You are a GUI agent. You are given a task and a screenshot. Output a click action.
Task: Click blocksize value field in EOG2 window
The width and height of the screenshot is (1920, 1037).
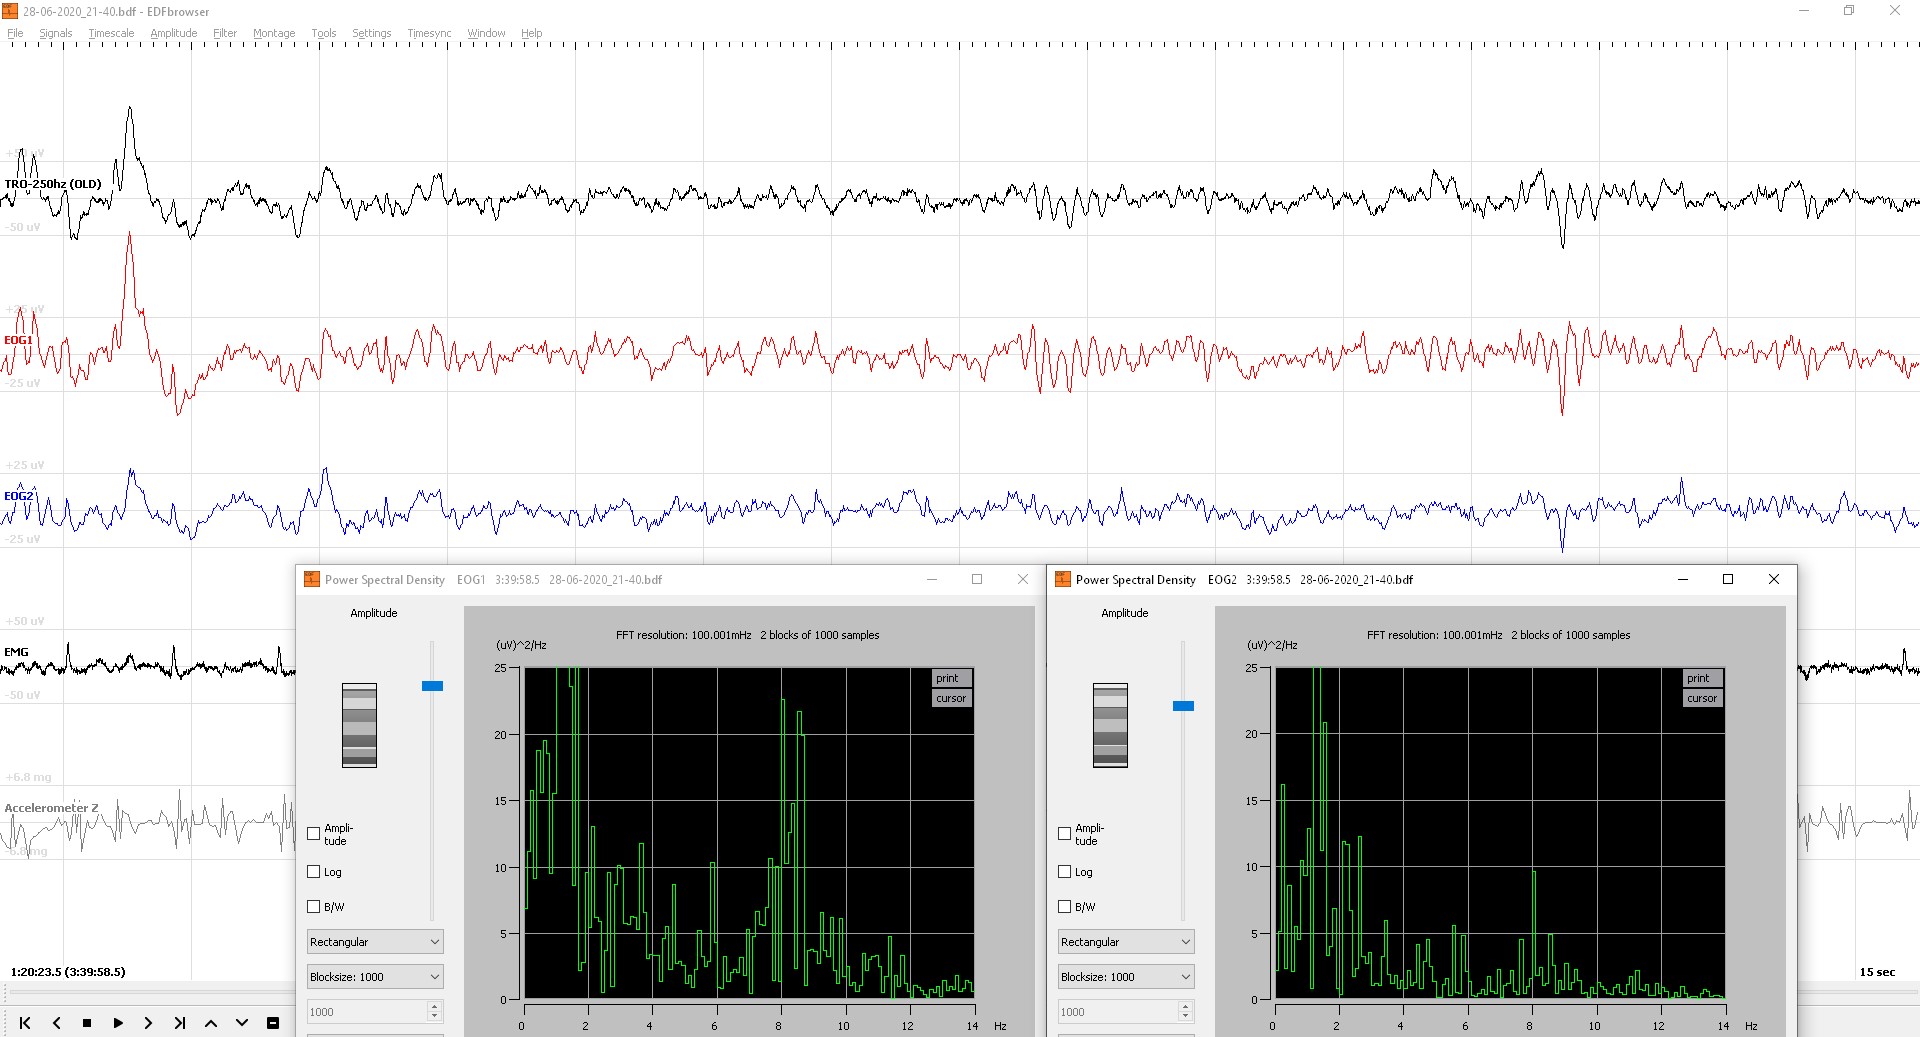click(1118, 1012)
